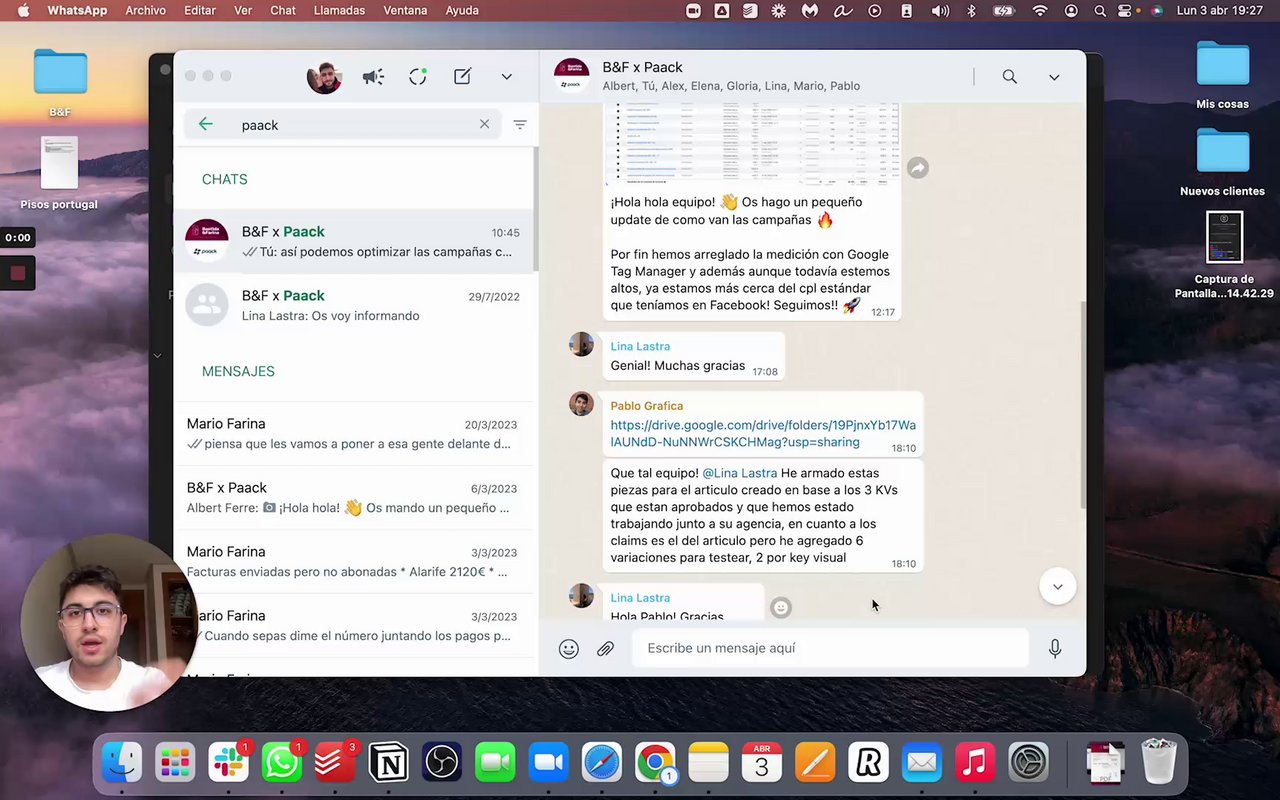This screenshot has width=1280, height=800.
Task: Open OBS from the dock
Action: tap(442, 763)
